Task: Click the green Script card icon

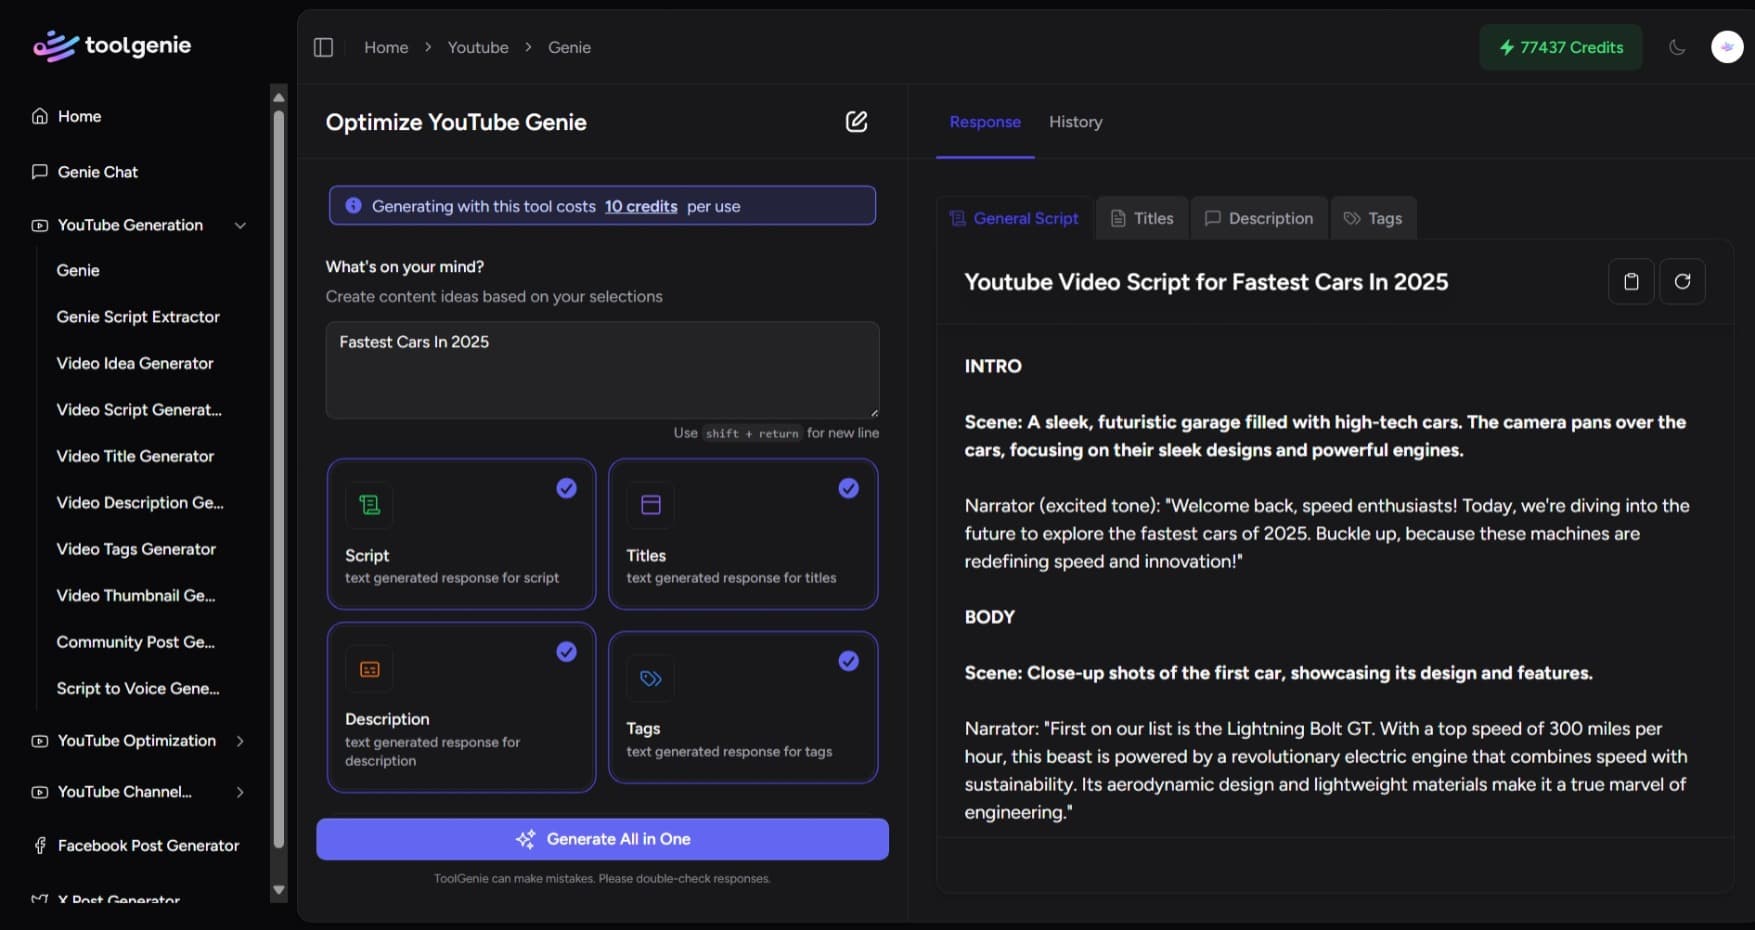Action: coord(369,505)
